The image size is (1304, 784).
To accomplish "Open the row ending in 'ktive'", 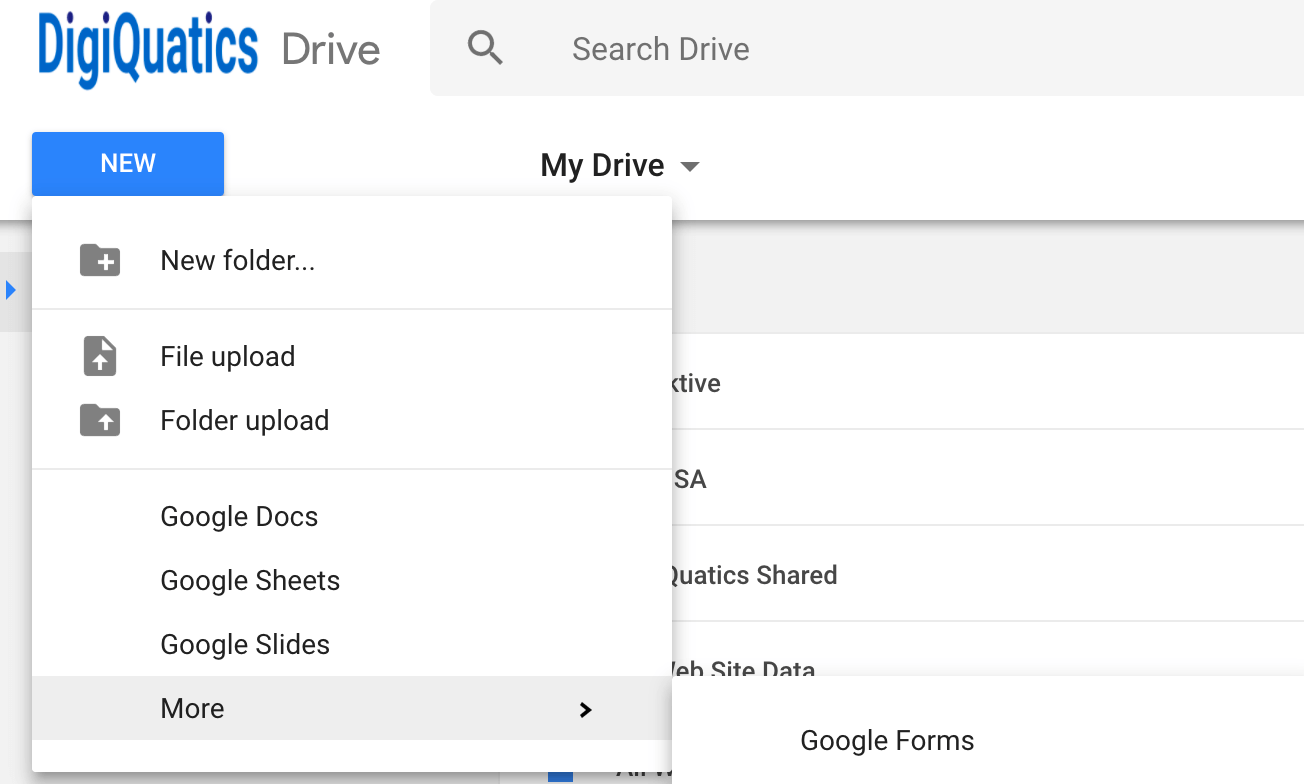I will click(x=988, y=383).
